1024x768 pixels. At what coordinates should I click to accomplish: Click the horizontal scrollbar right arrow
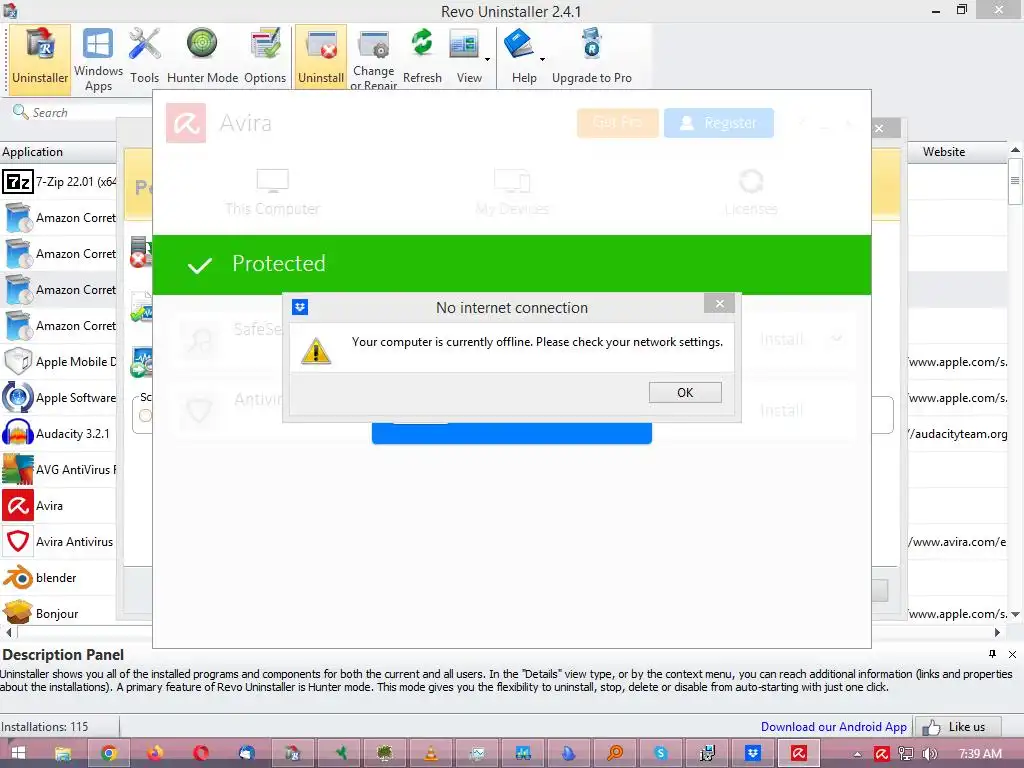click(997, 632)
